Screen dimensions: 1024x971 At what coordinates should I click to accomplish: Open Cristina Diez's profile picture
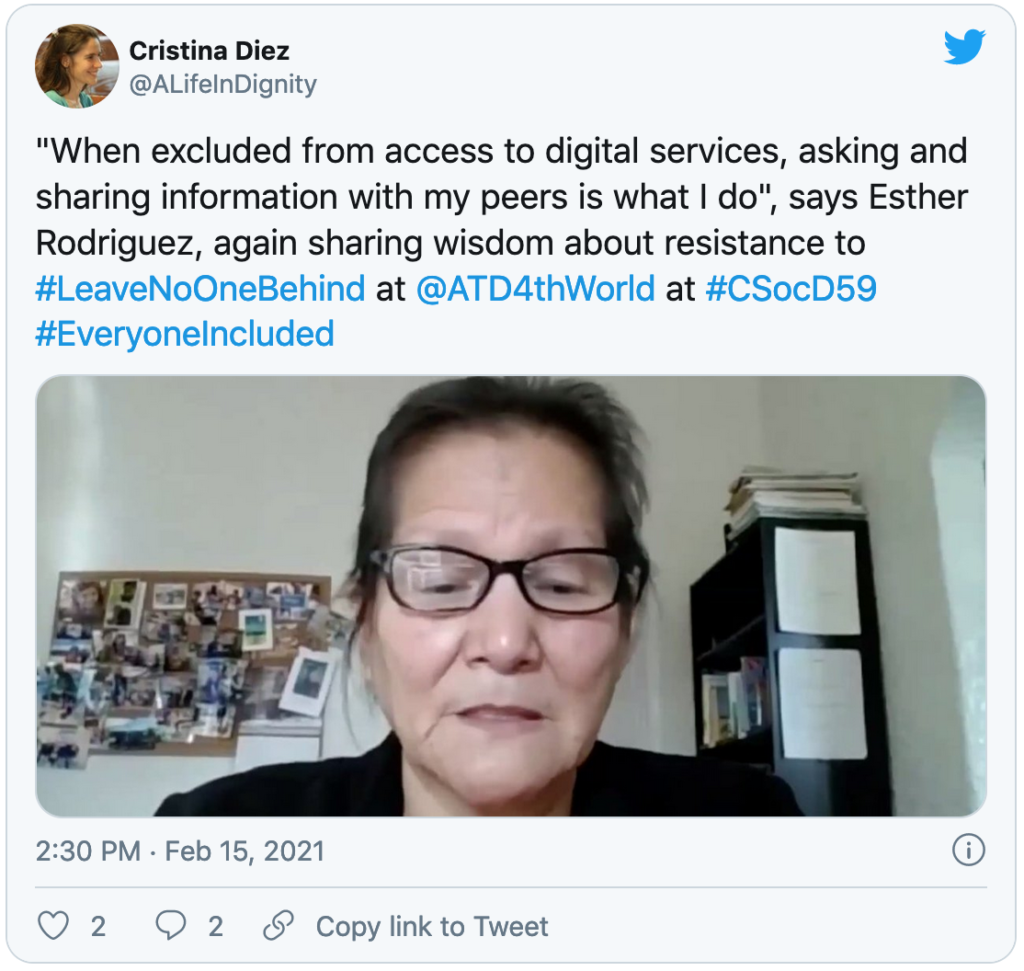[x=77, y=66]
